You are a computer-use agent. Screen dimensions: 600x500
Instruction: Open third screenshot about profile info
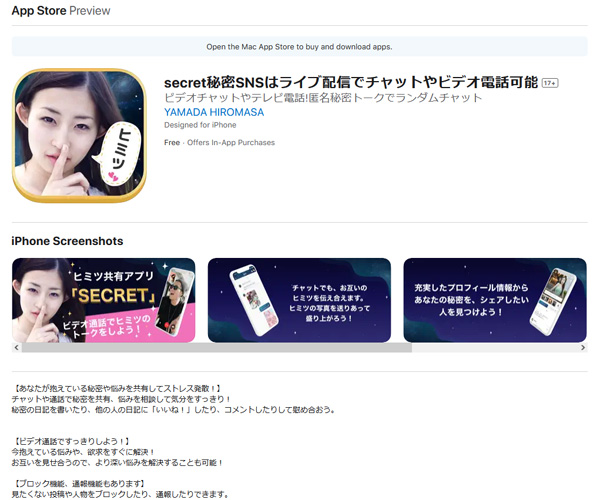[x=495, y=300]
